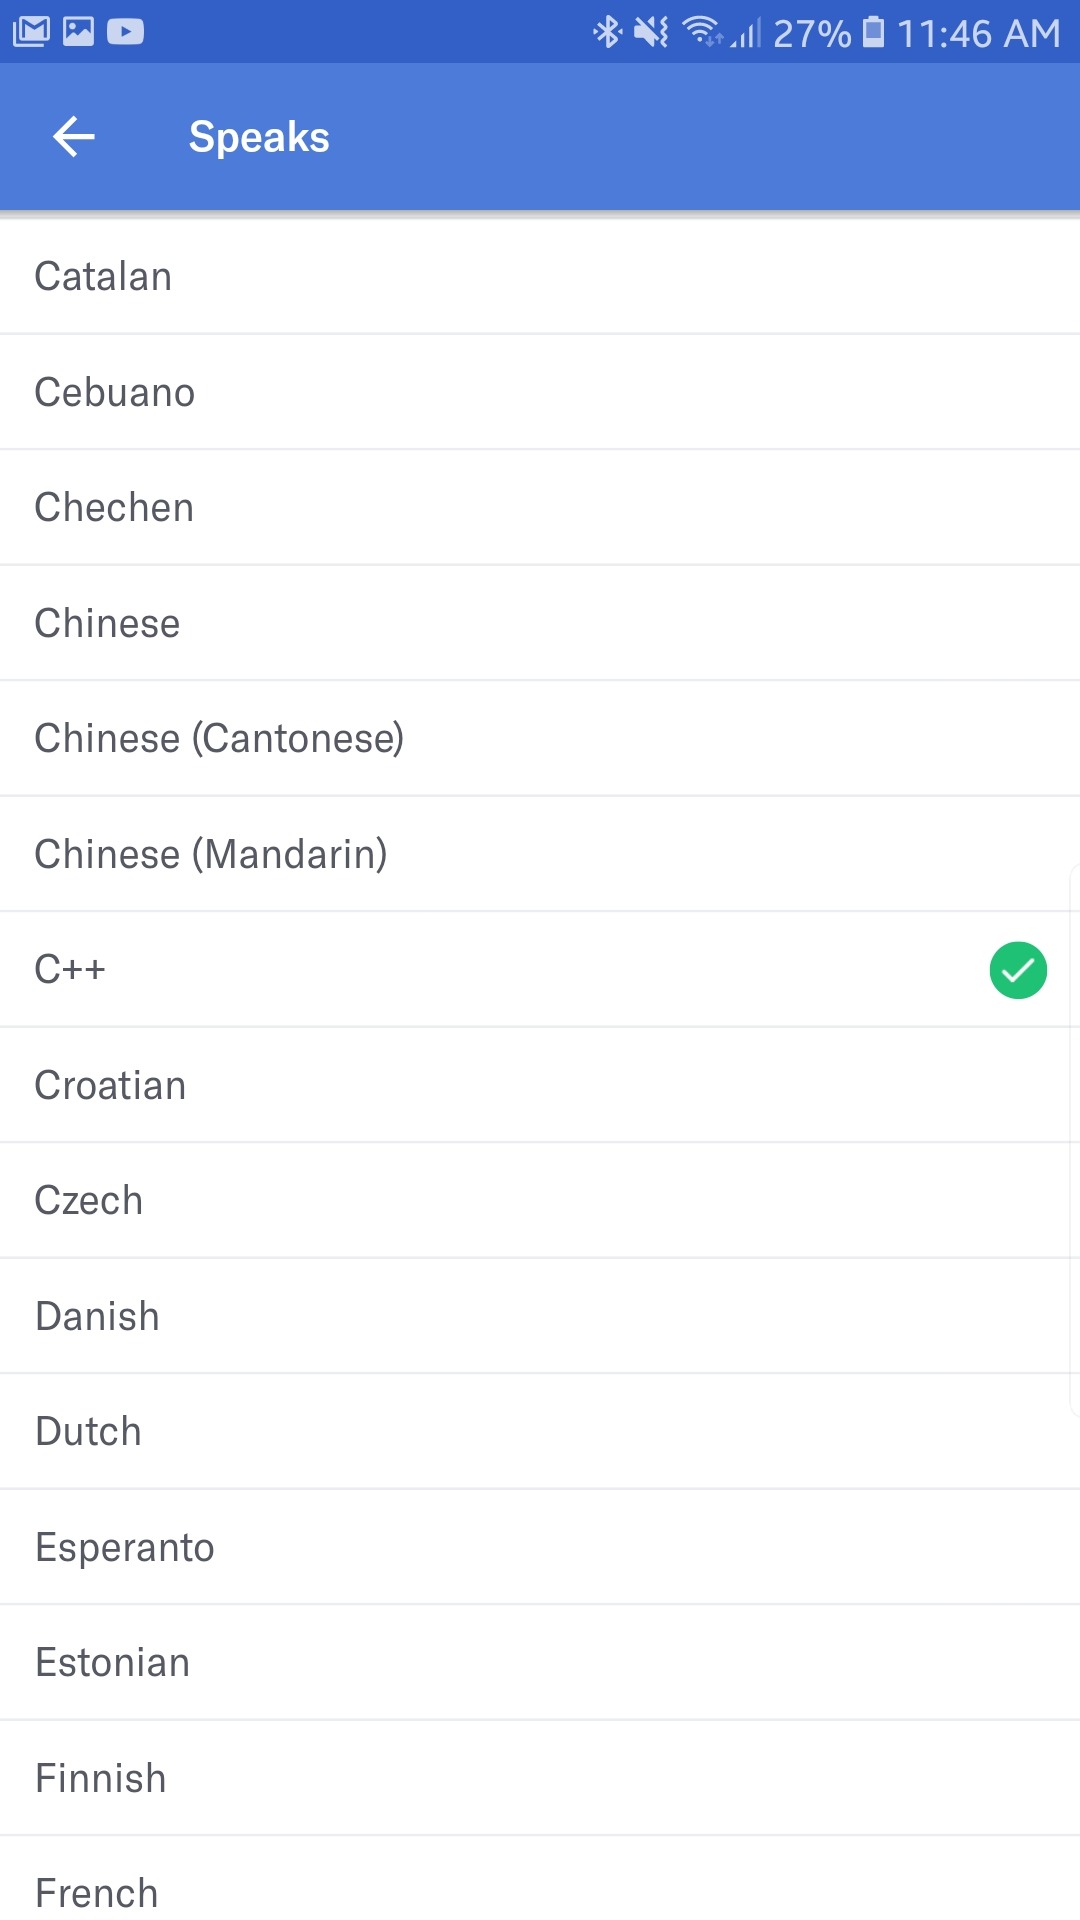Open the mail notification icon
Viewport: 1080px width, 1920px height.
pos(31,32)
